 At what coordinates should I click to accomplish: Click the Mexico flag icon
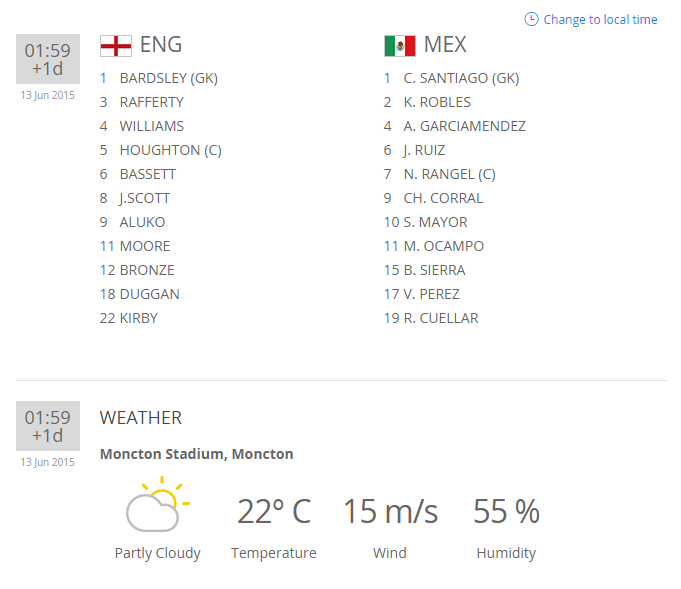coord(399,46)
